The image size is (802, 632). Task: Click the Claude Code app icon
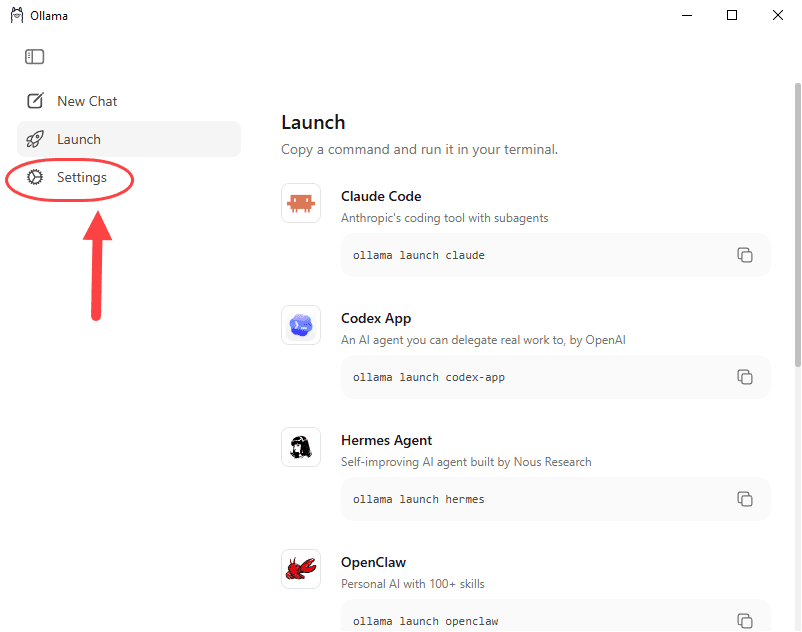[x=301, y=203]
